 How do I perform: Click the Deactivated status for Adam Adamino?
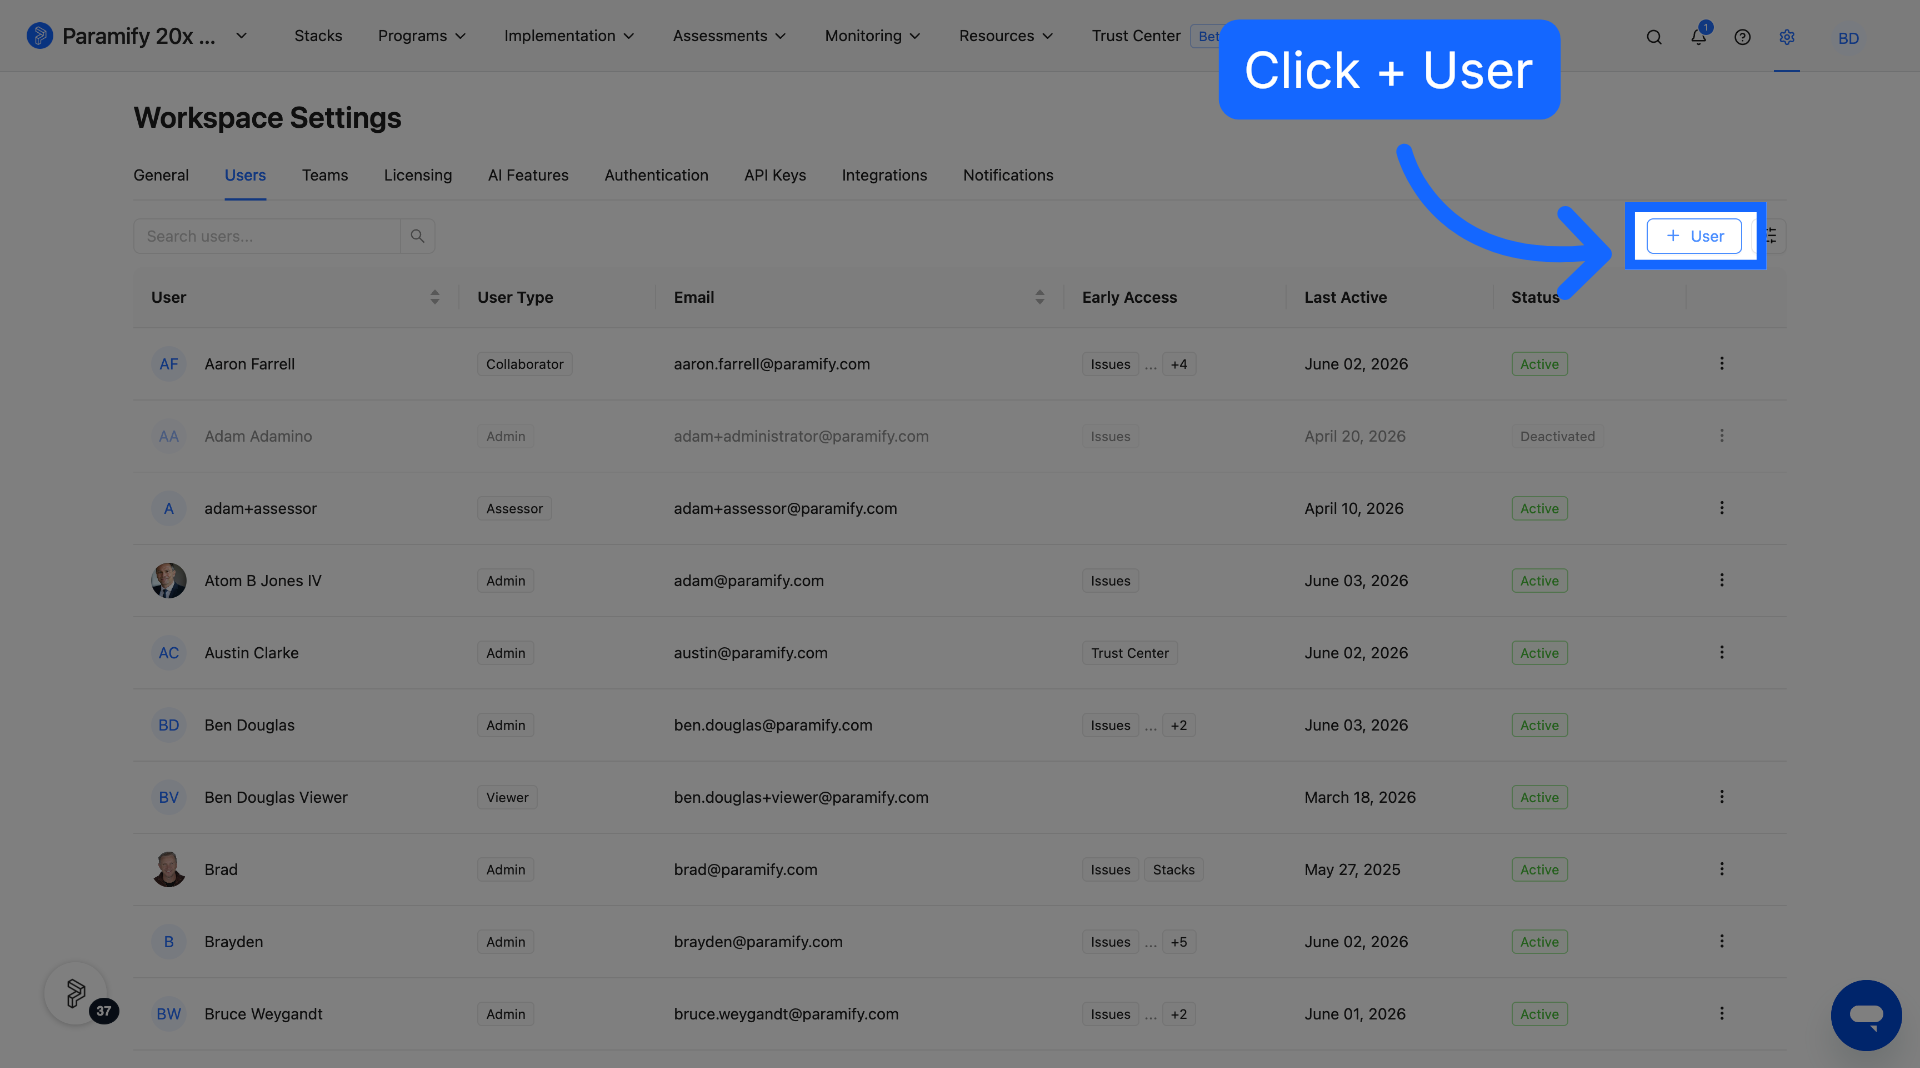pos(1557,436)
